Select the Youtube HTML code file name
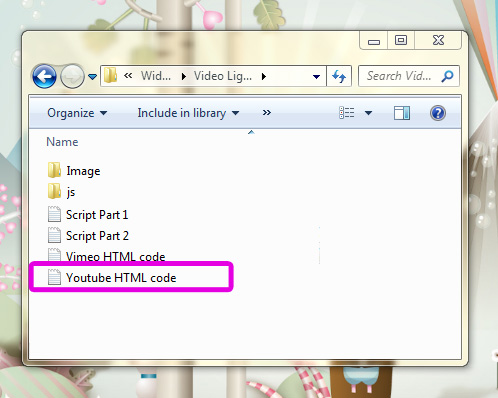The height and width of the screenshot is (398, 498). pos(121,278)
